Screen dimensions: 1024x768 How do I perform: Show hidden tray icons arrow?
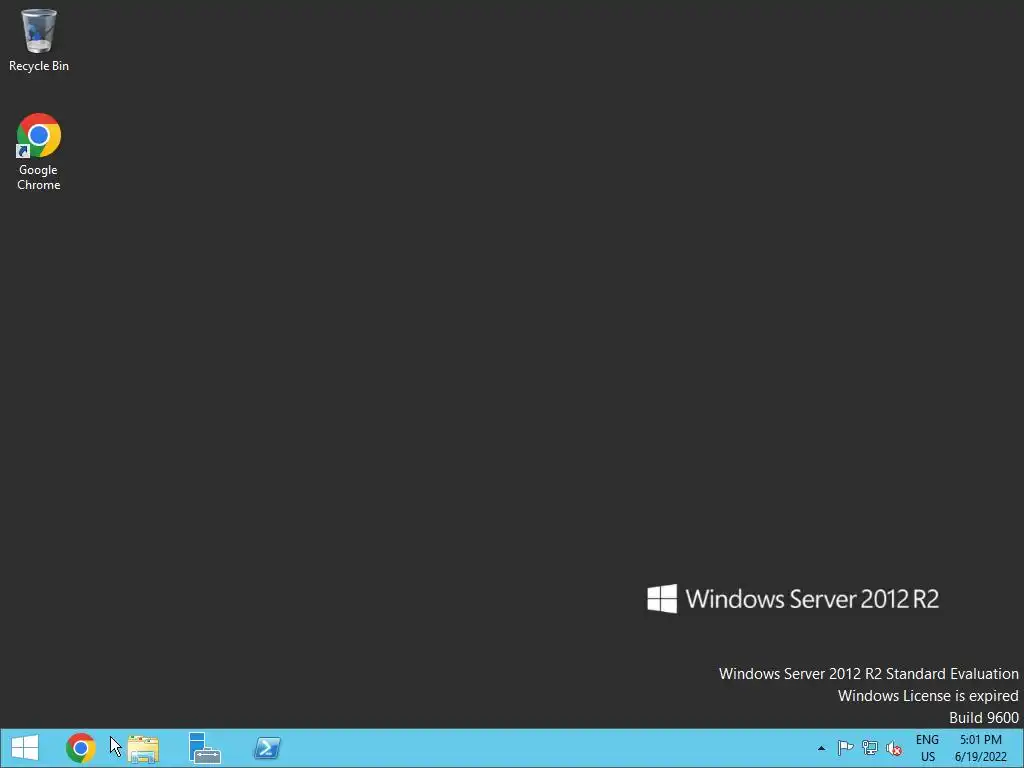click(x=822, y=748)
